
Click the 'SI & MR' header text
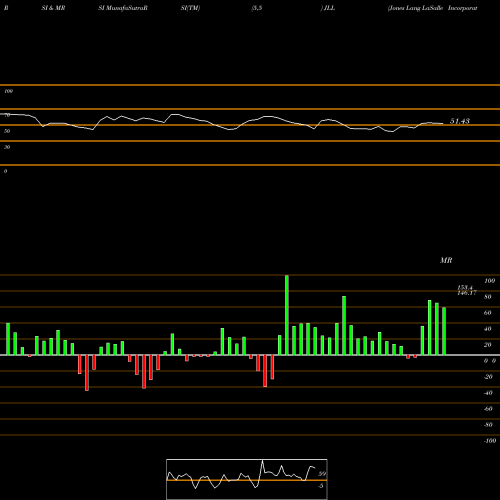coord(53,8)
